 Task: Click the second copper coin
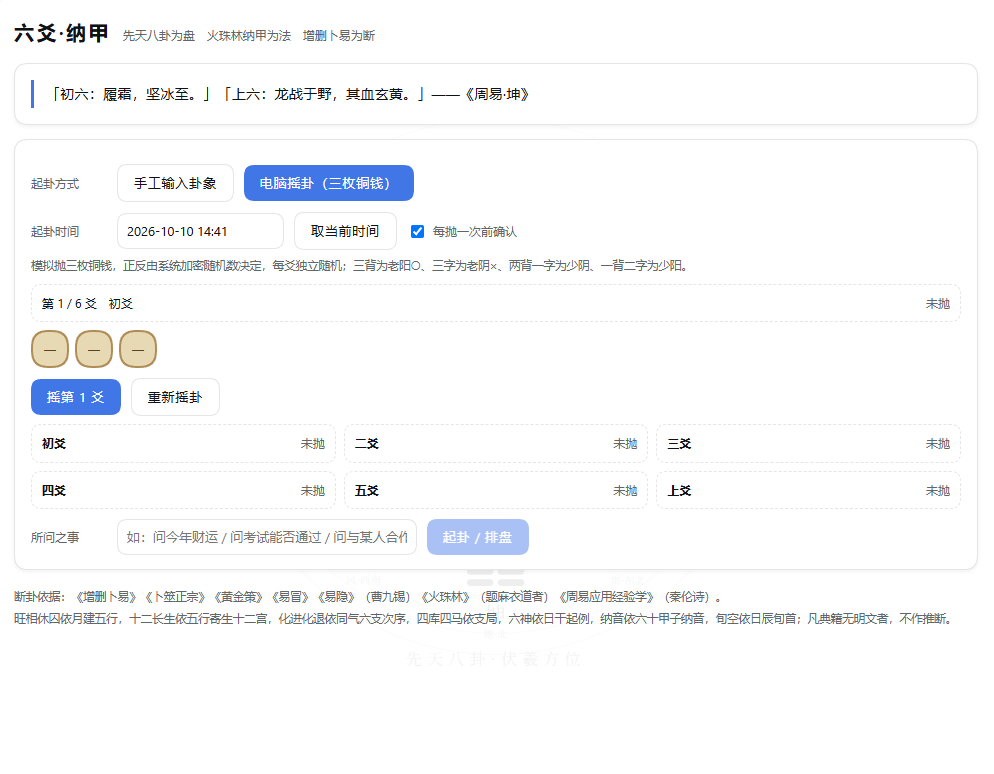(94, 349)
